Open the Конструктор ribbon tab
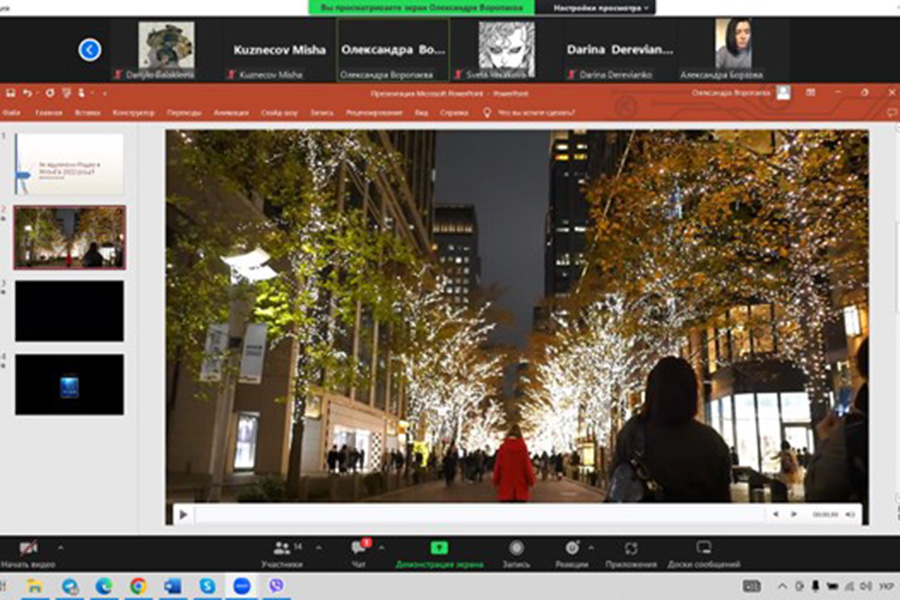The width and height of the screenshot is (900, 600). point(133,113)
